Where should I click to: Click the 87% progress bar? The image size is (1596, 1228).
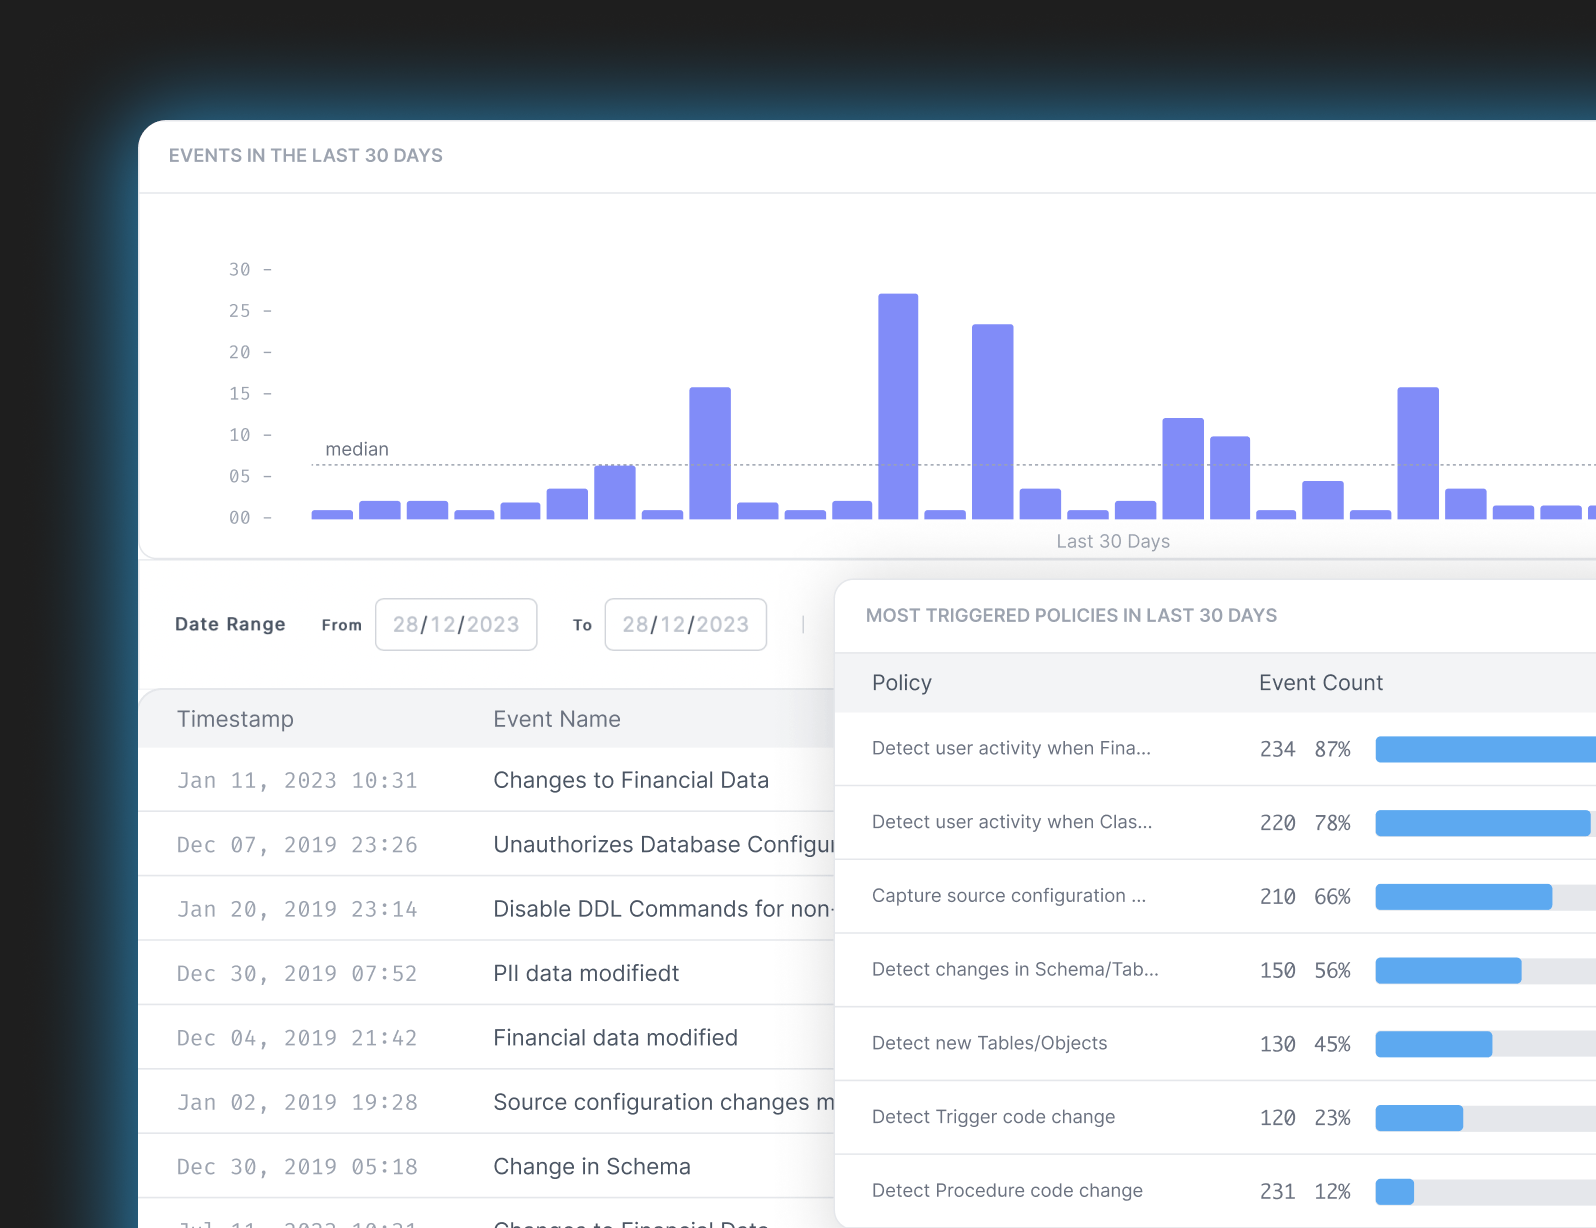tap(1485, 749)
